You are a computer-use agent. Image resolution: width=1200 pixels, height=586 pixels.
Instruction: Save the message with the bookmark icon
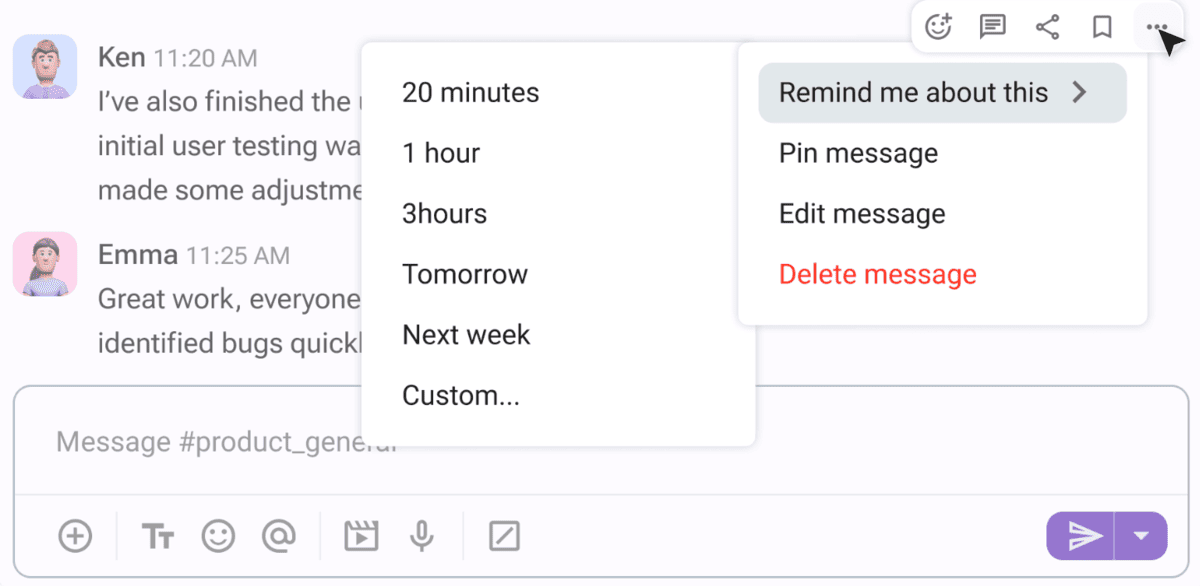1101,26
